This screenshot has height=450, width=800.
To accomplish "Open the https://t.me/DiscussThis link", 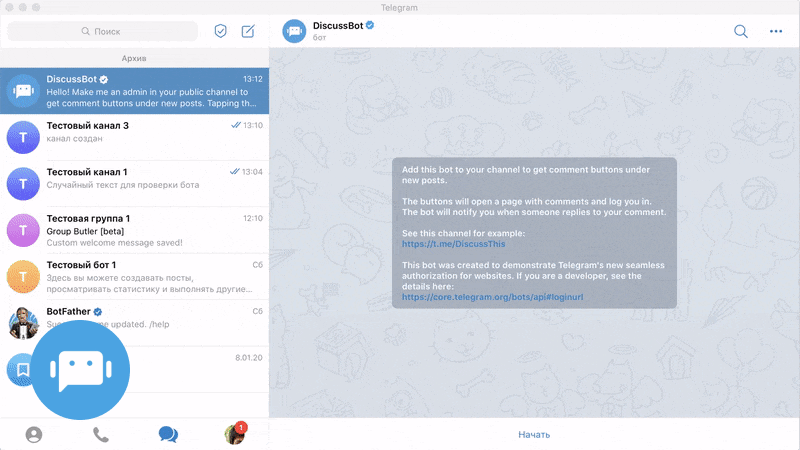I will coord(454,244).
